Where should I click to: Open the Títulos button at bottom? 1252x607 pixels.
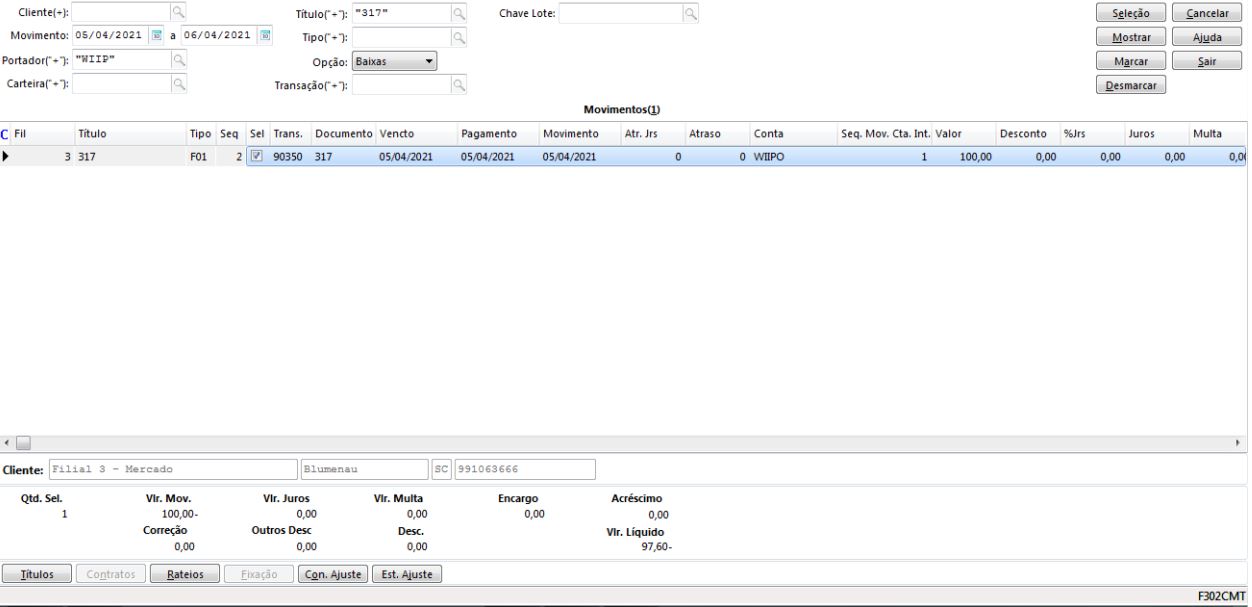click(x=37, y=574)
